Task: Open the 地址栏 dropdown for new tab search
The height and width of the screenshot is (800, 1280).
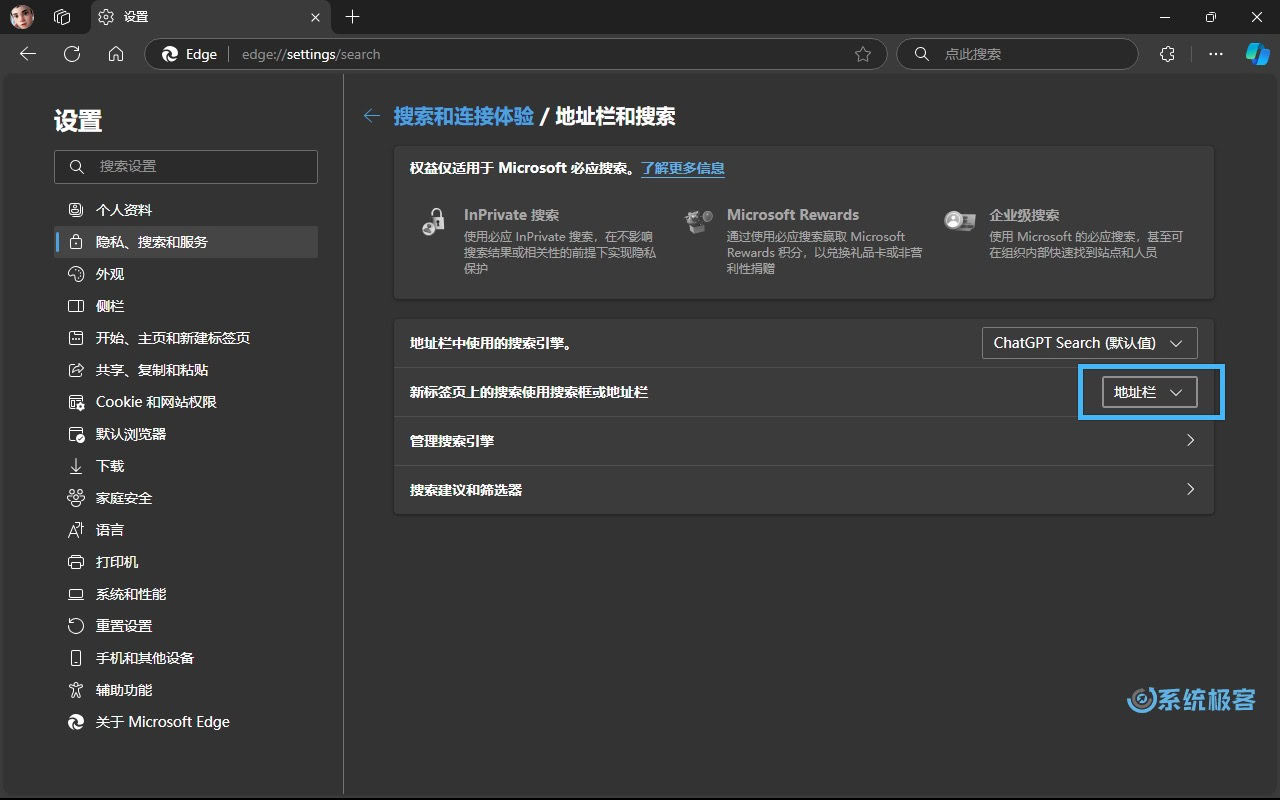Action: [x=1149, y=392]
